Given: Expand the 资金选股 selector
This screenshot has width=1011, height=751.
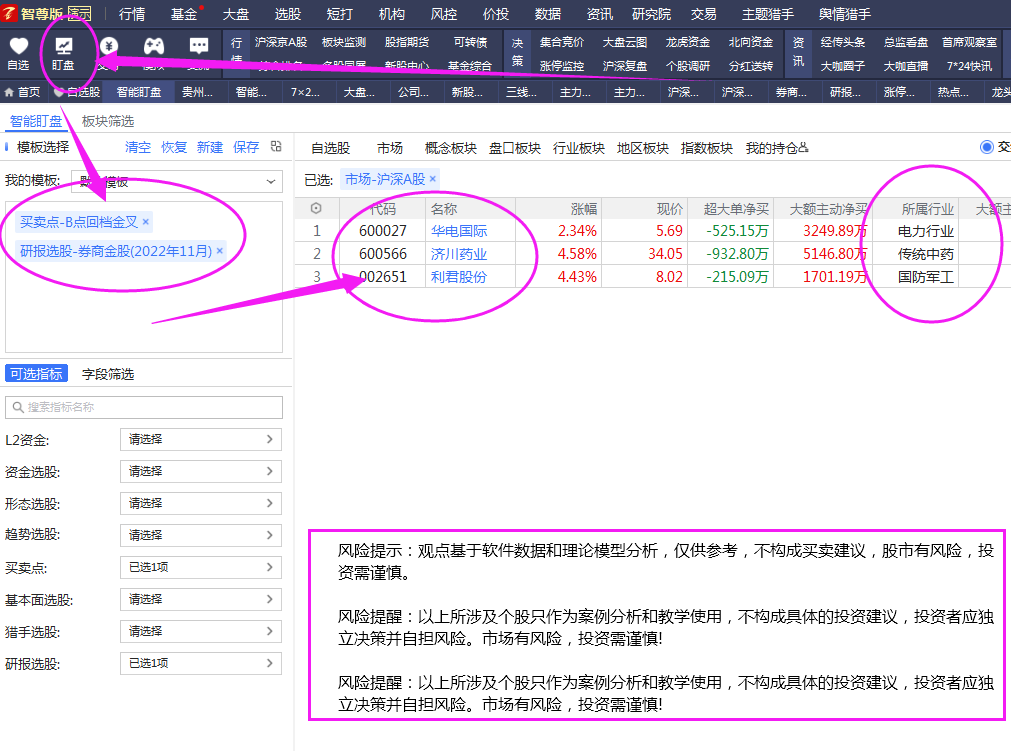Looking at the screenshot, I should [201, 472].
